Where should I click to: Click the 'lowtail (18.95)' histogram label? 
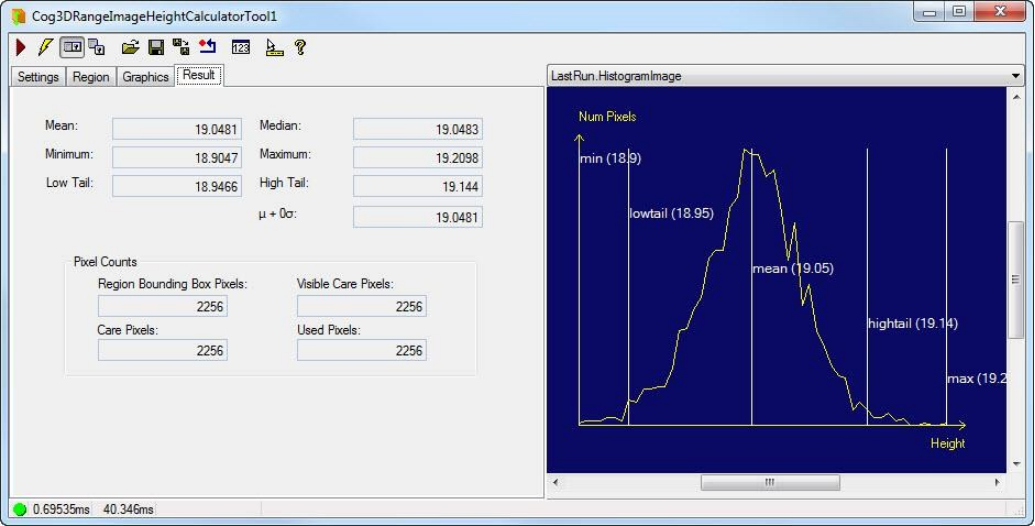(671, 213)
